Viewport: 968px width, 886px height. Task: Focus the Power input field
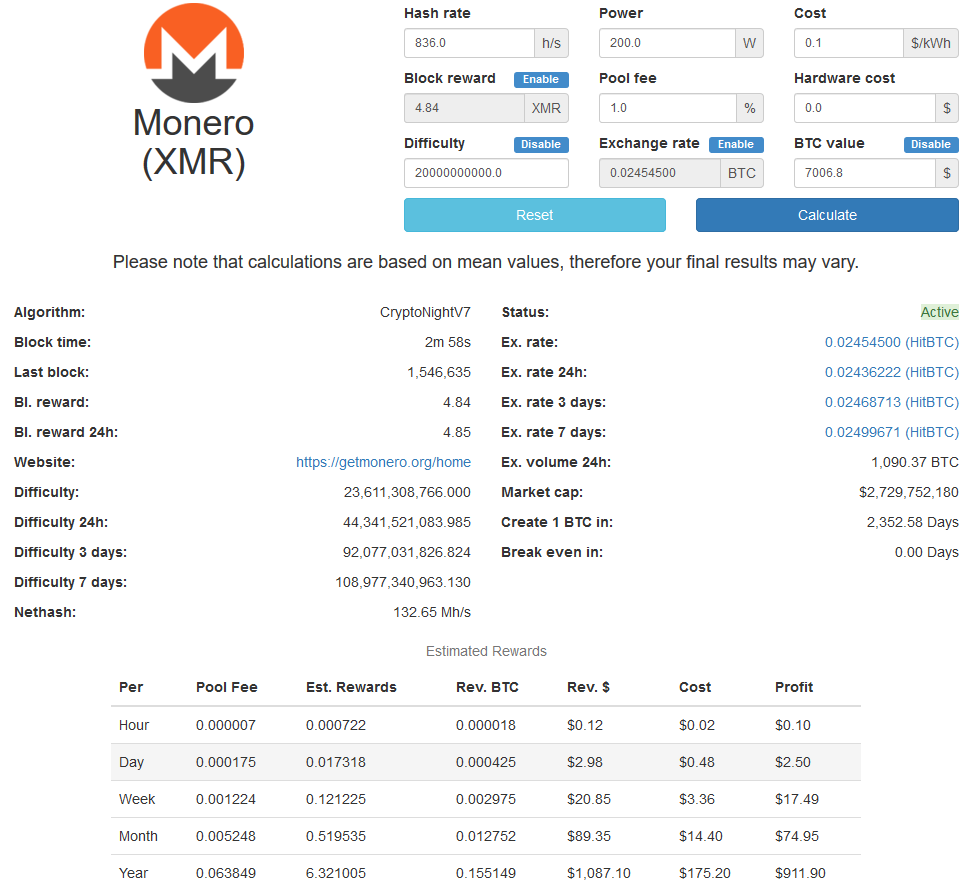point(667,43)
